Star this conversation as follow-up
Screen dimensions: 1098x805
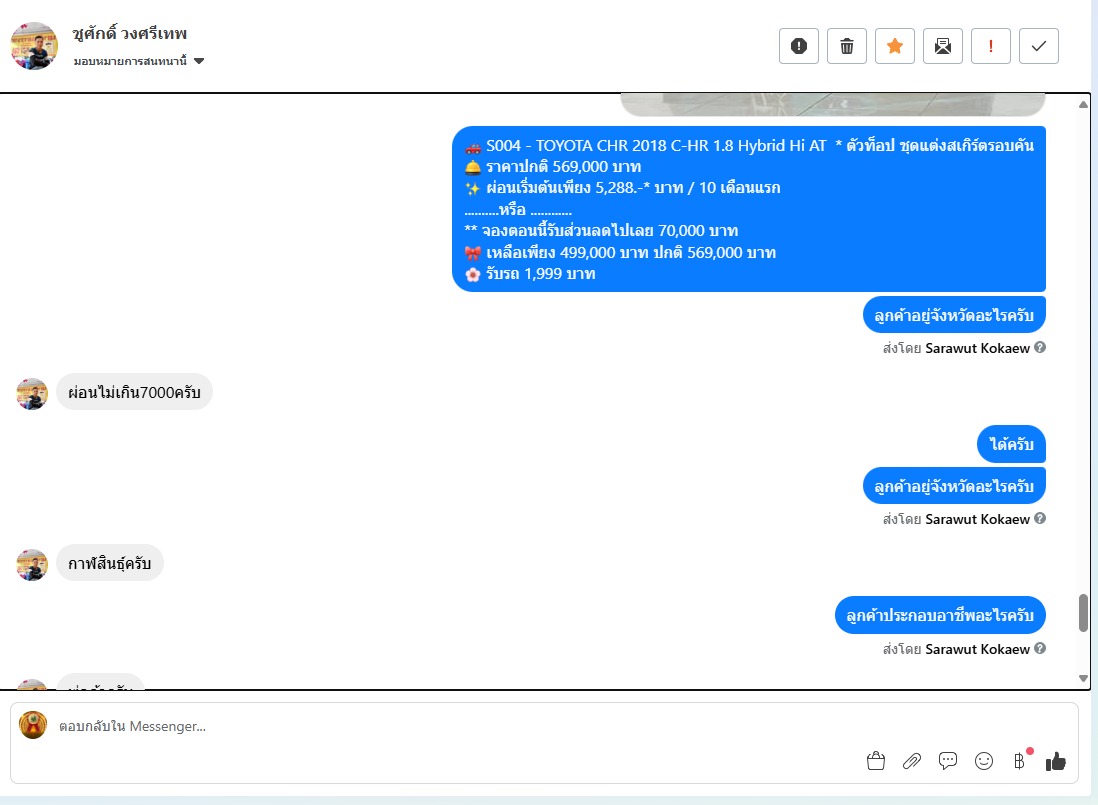click(894, 46)
